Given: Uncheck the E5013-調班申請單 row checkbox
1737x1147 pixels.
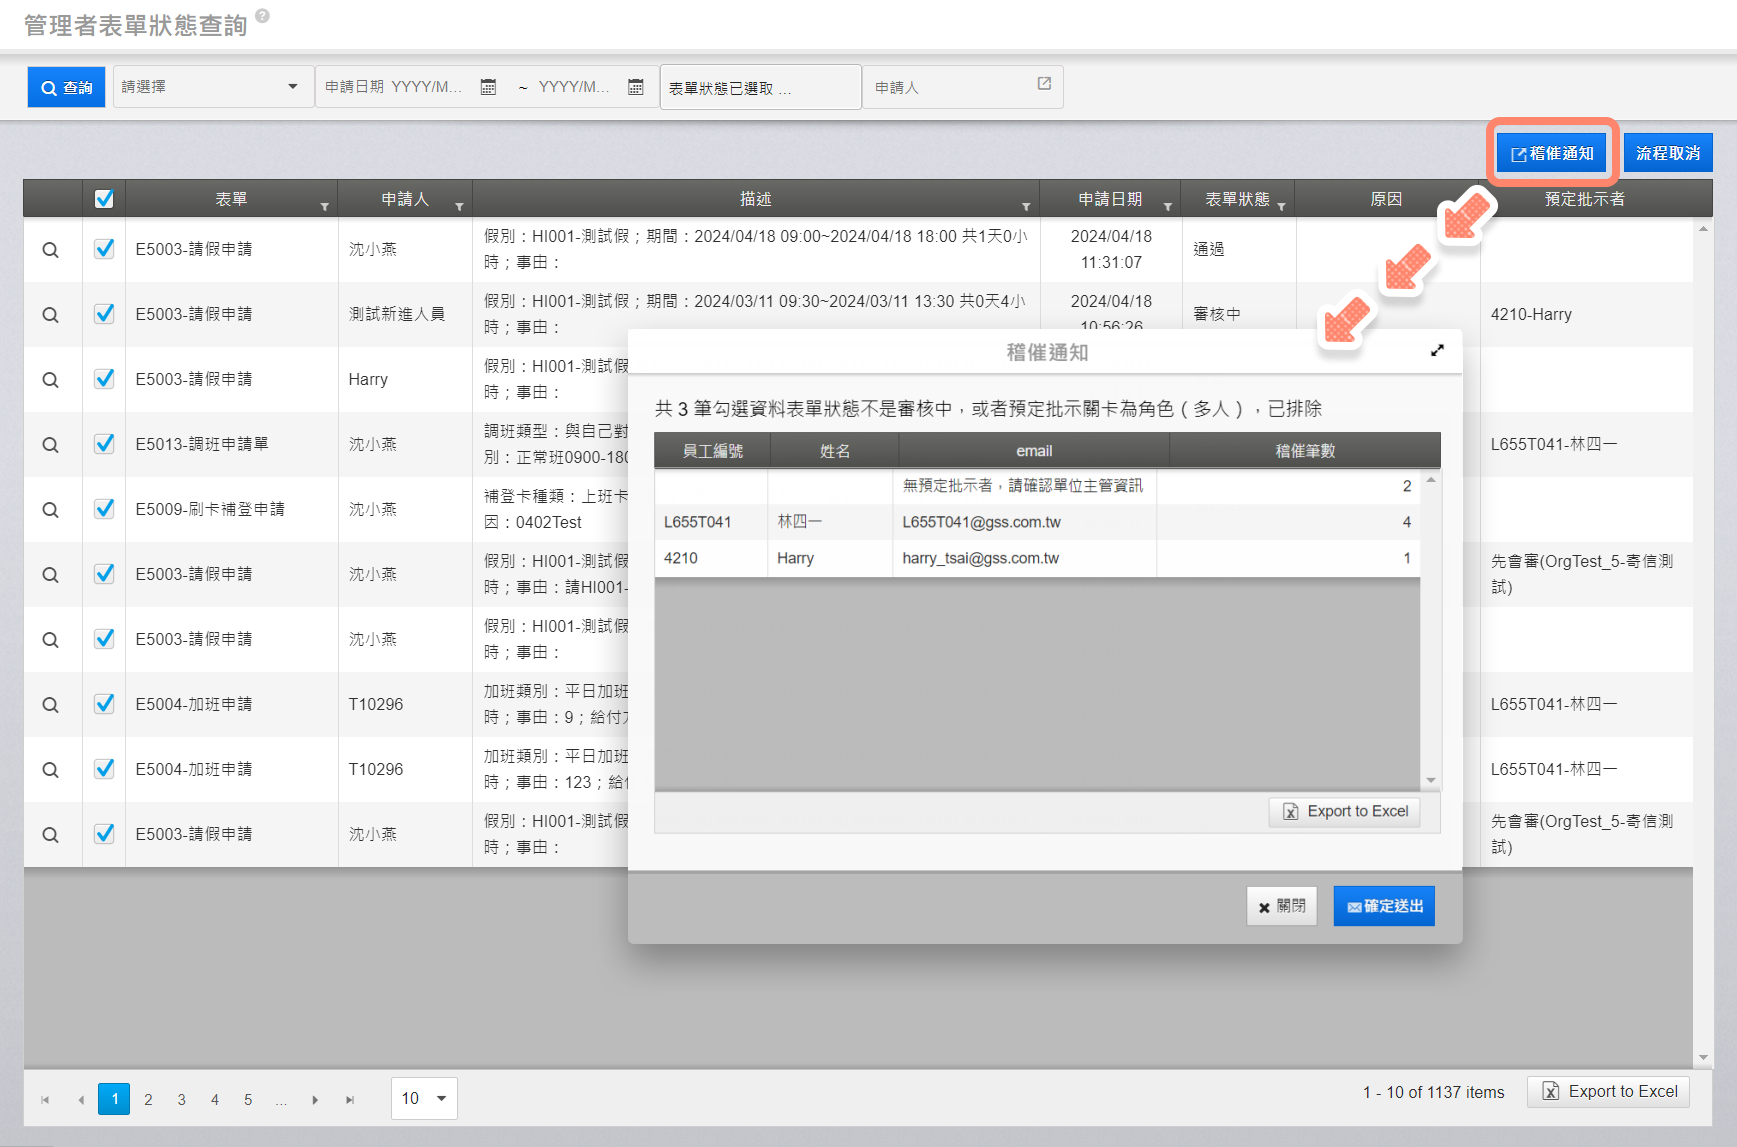Looking at the screenshot, I should coord(104,444).
